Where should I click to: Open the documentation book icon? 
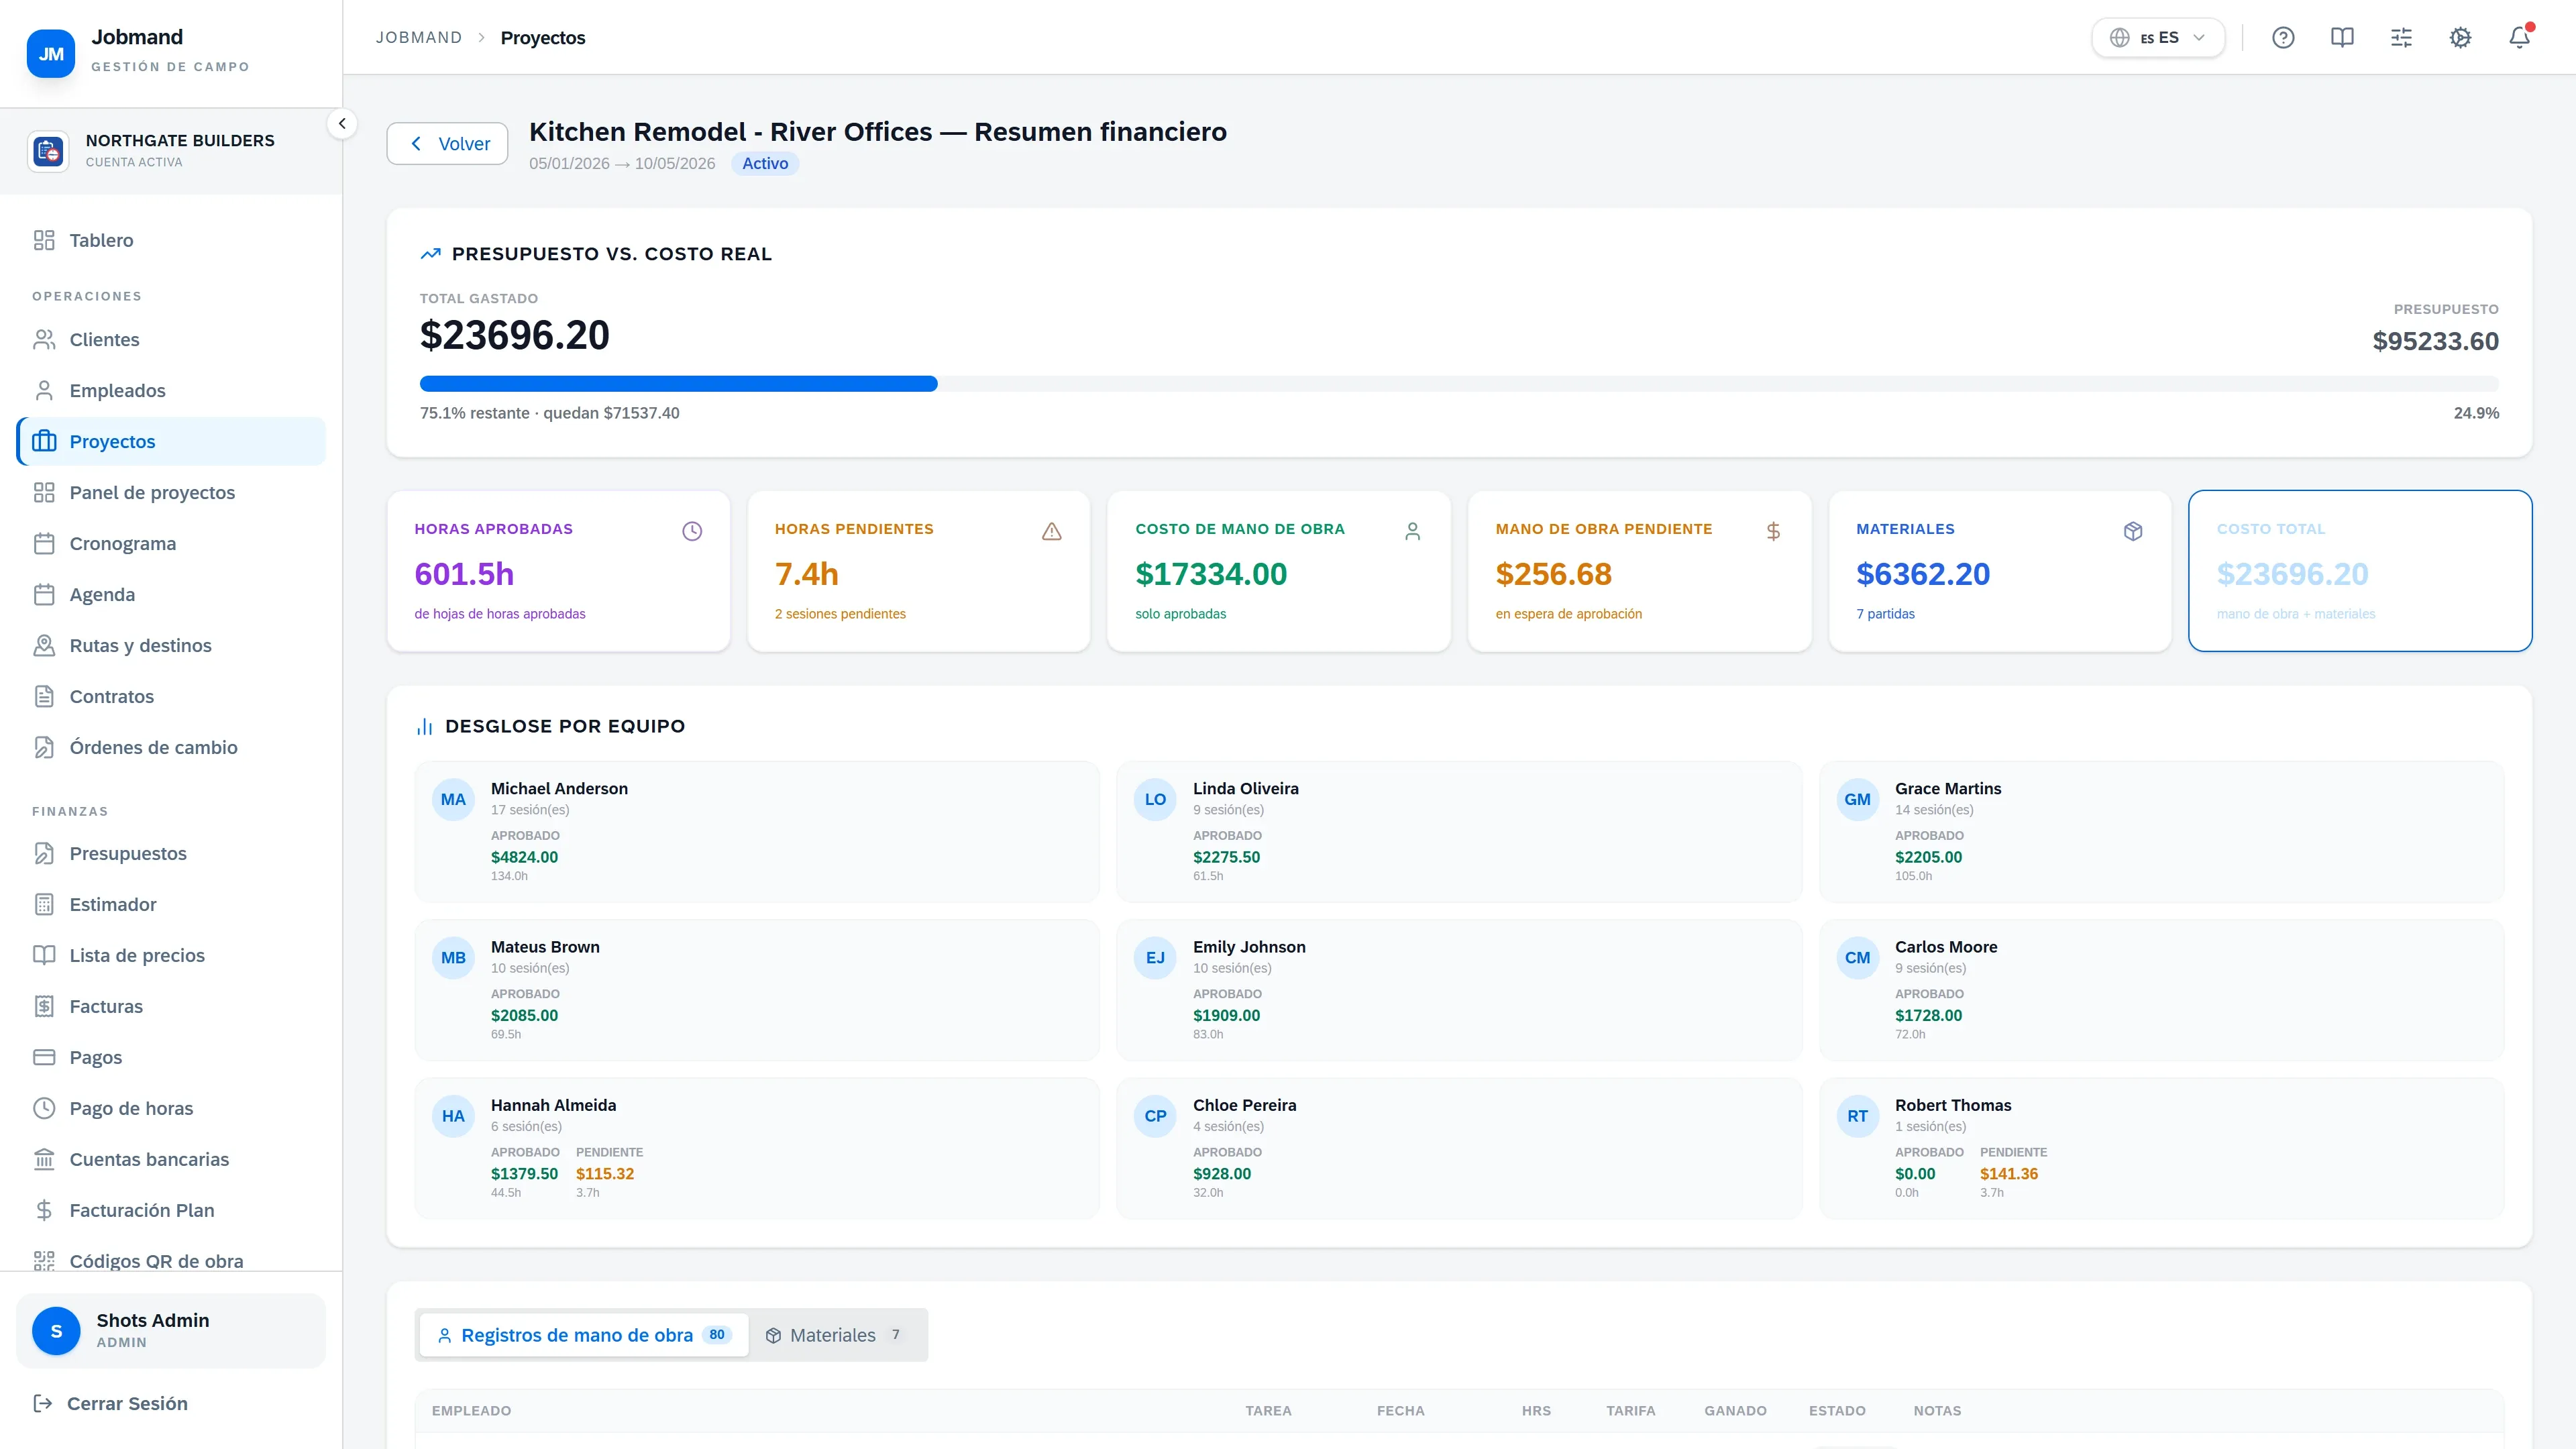pyautogui.click(x=2342, y=38)
